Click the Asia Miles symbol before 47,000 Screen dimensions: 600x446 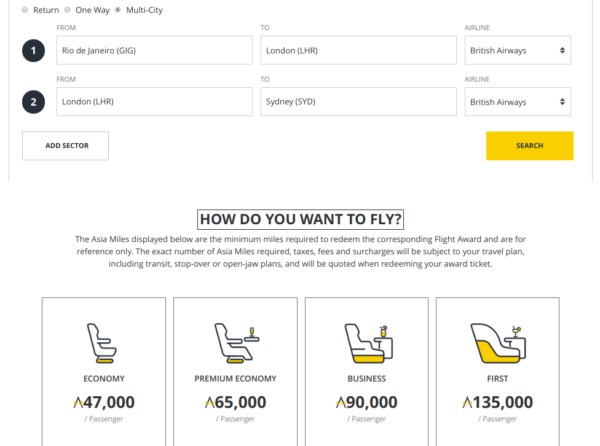(79, 403)
